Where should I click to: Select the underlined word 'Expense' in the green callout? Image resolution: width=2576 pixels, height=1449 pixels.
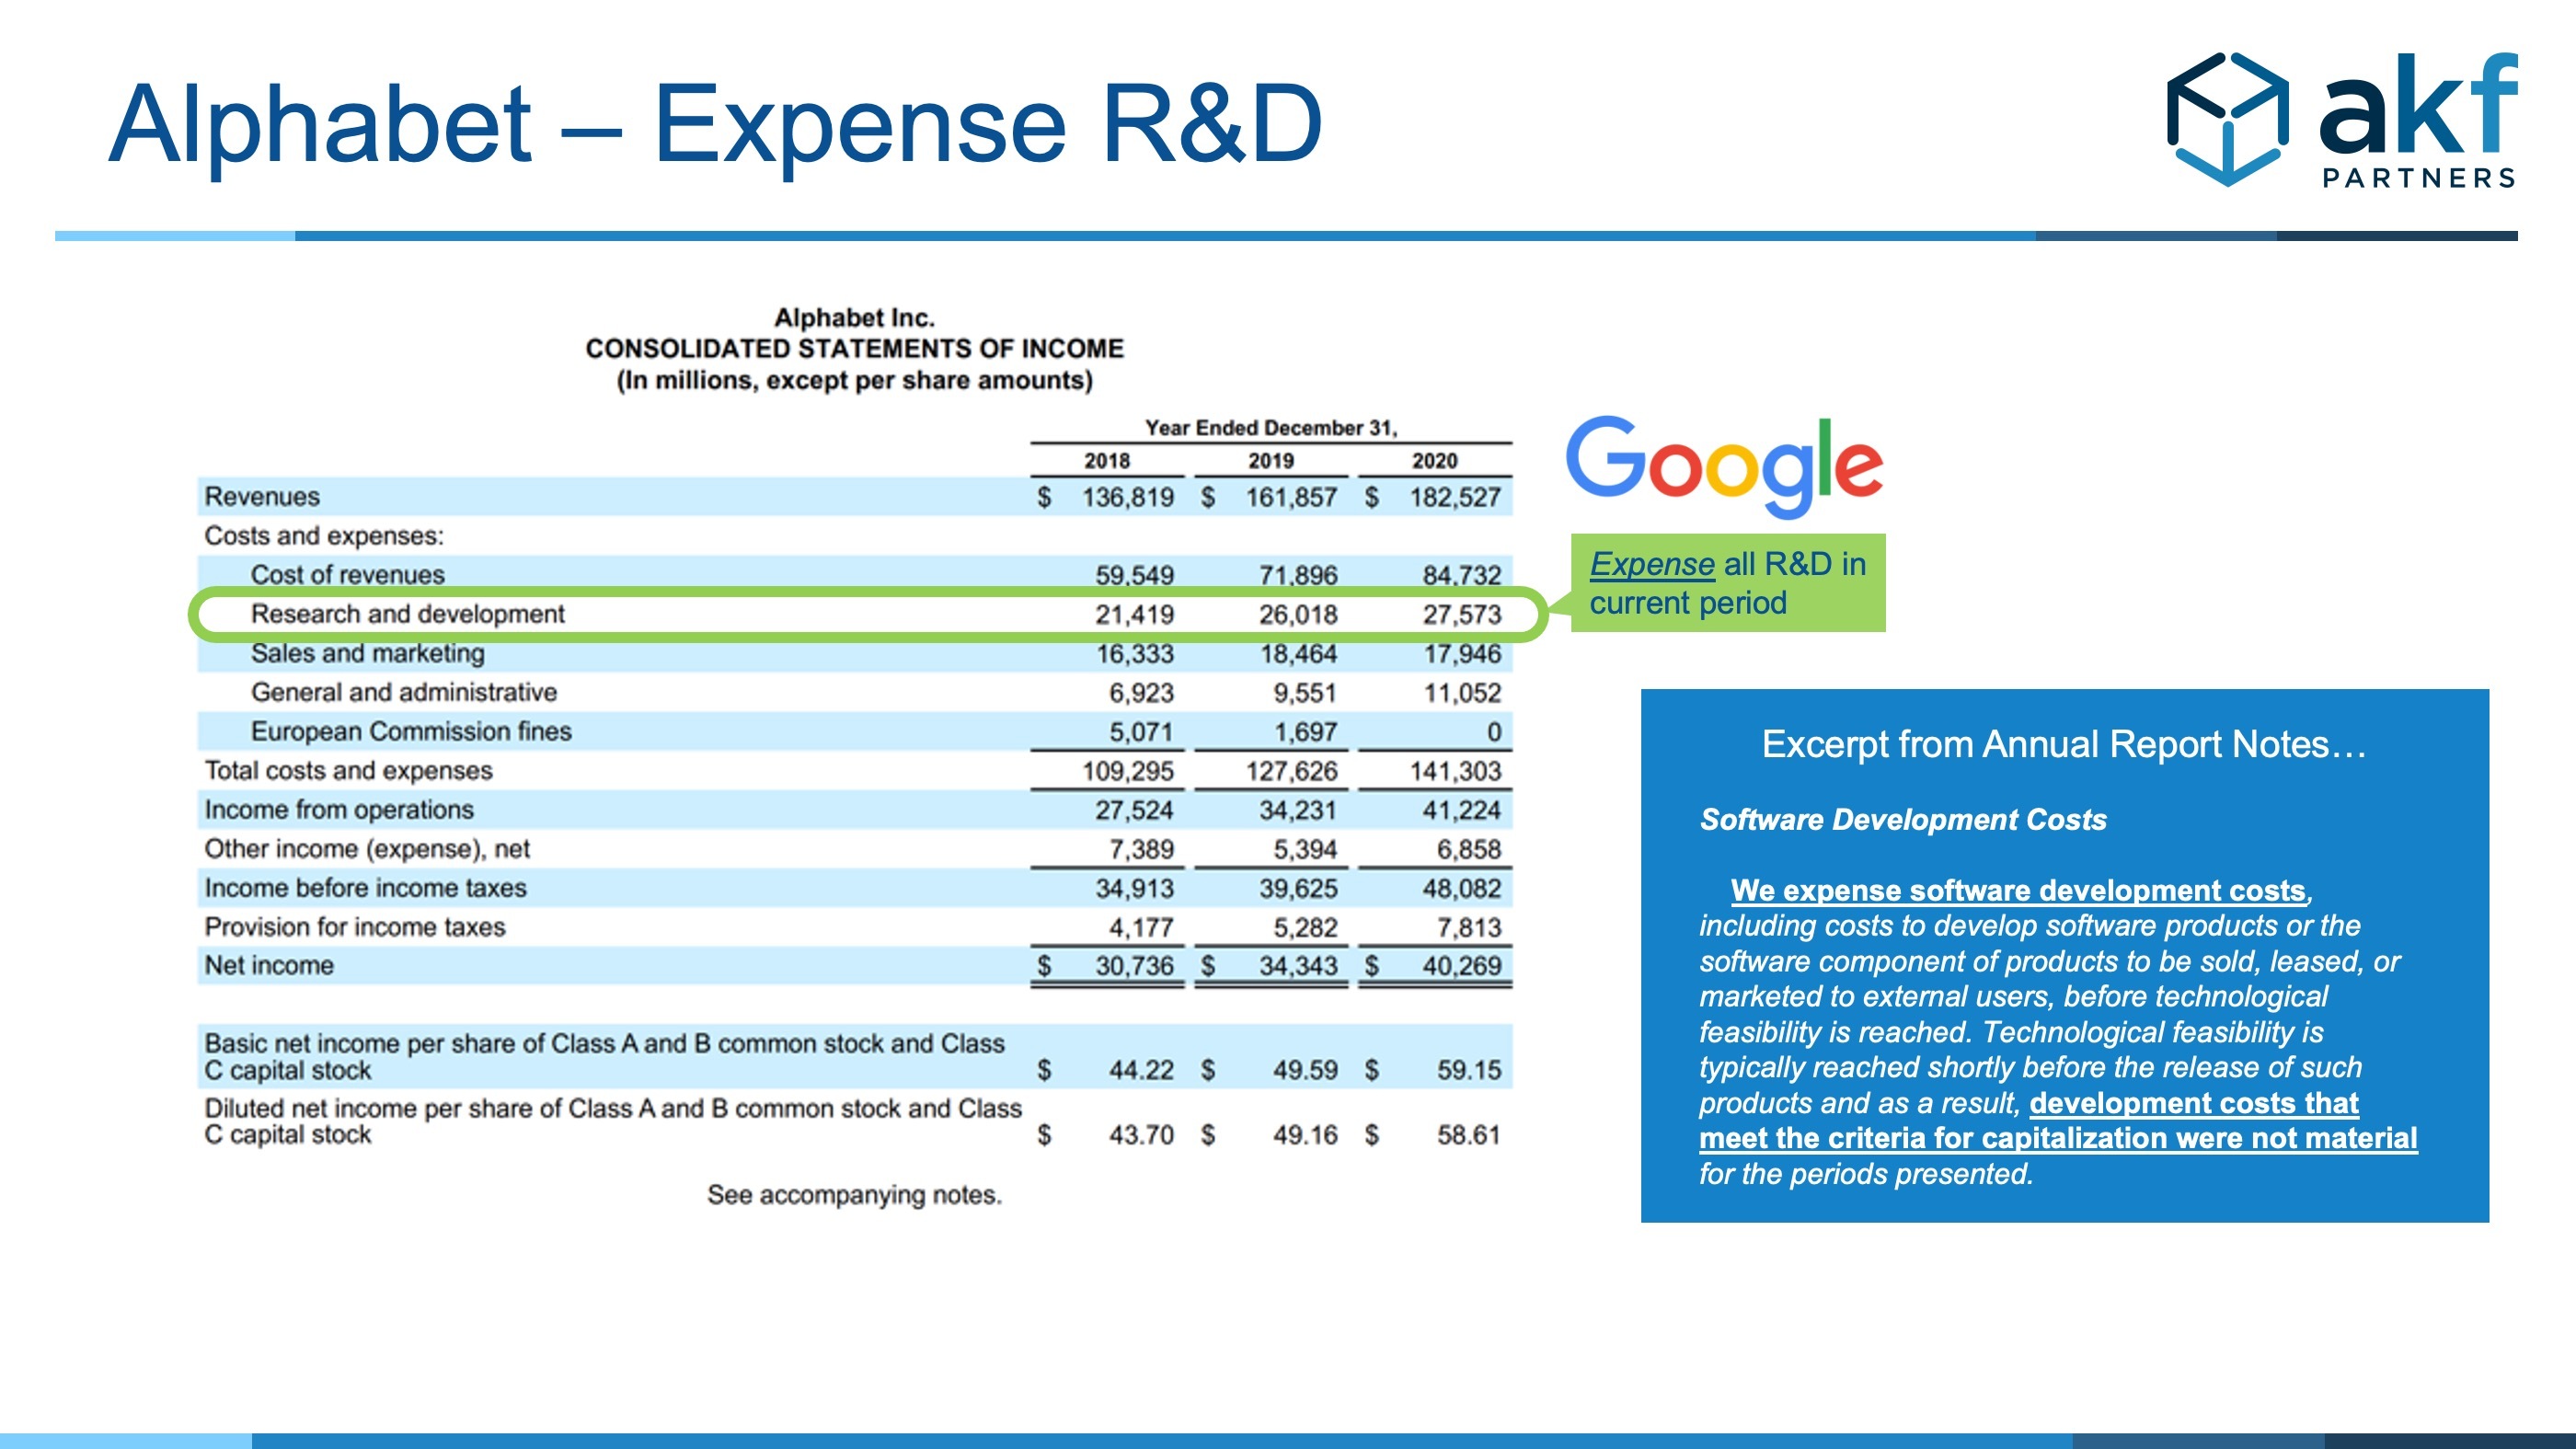pos(1652,564)
